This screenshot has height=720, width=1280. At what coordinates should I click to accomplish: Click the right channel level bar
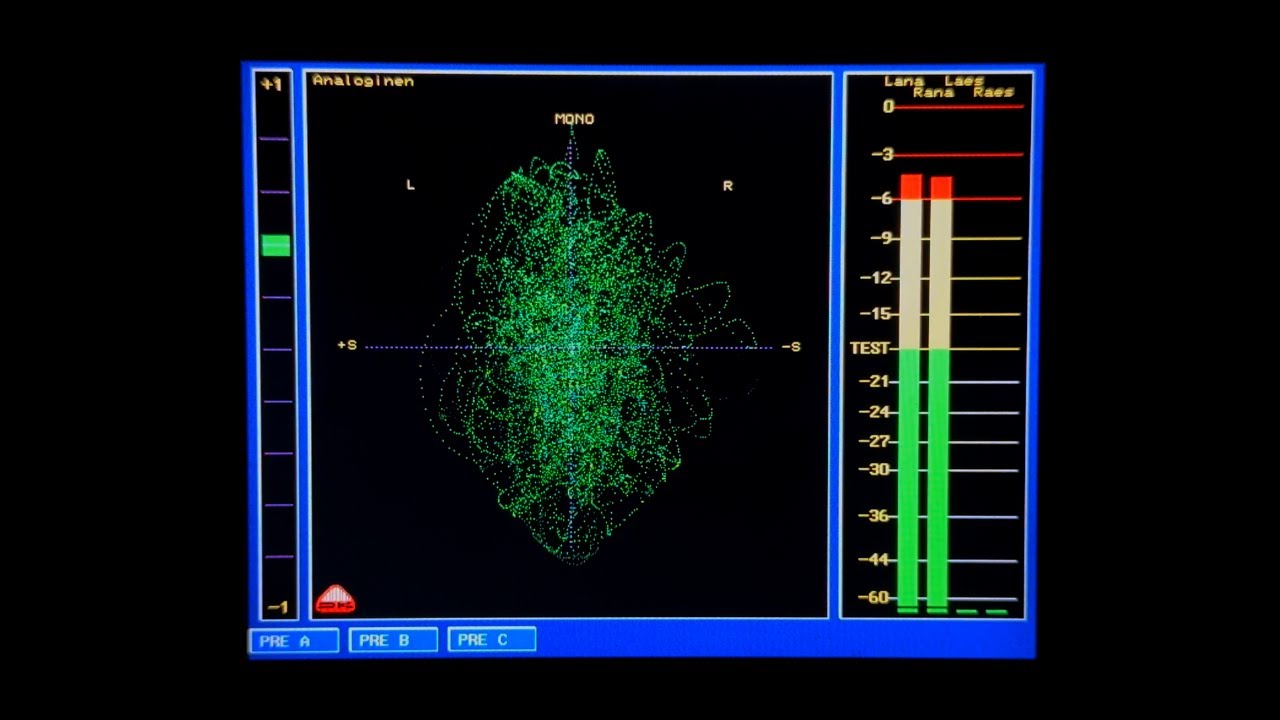coord(940,391)
